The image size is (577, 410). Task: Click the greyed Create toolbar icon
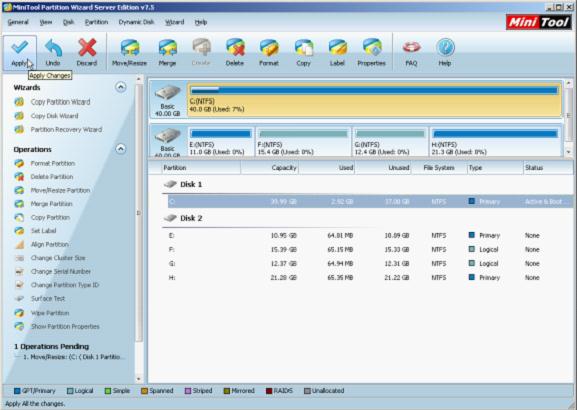click(x=201, y=48)
